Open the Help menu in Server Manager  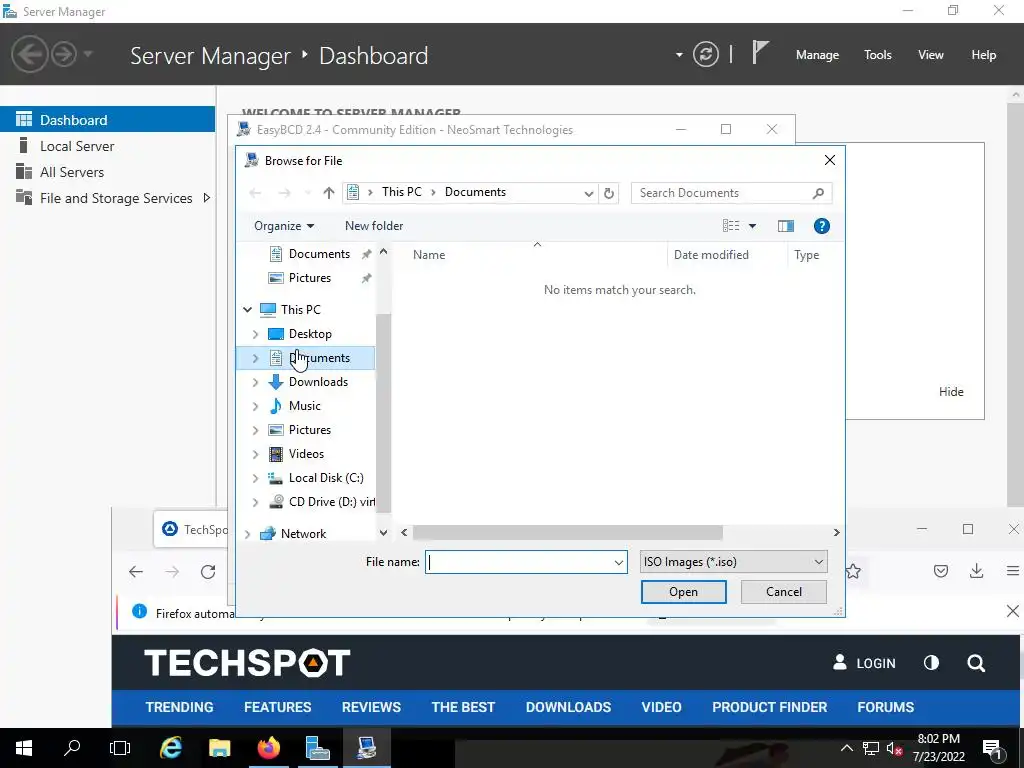coord(983,55)
